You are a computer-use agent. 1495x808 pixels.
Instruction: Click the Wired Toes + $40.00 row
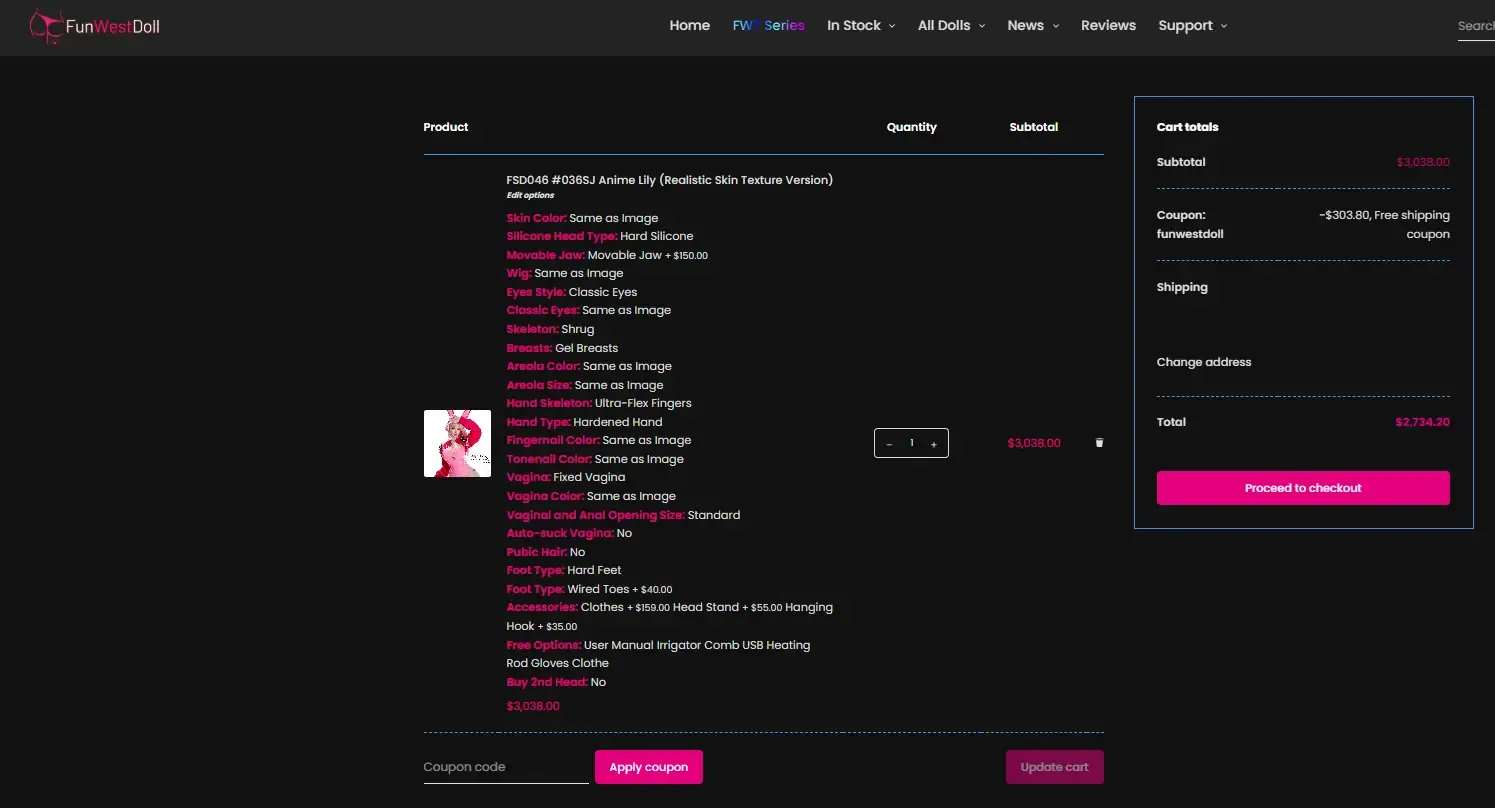coord(589,589)
